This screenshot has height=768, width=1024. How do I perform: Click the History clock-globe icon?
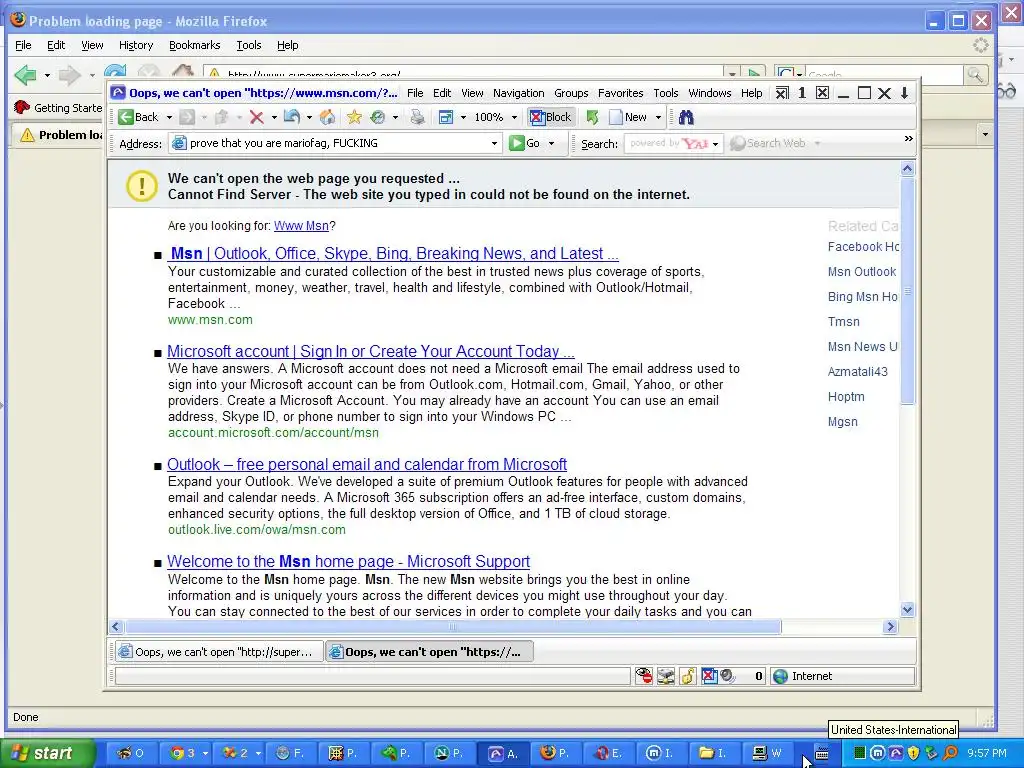tap(377, 117)
